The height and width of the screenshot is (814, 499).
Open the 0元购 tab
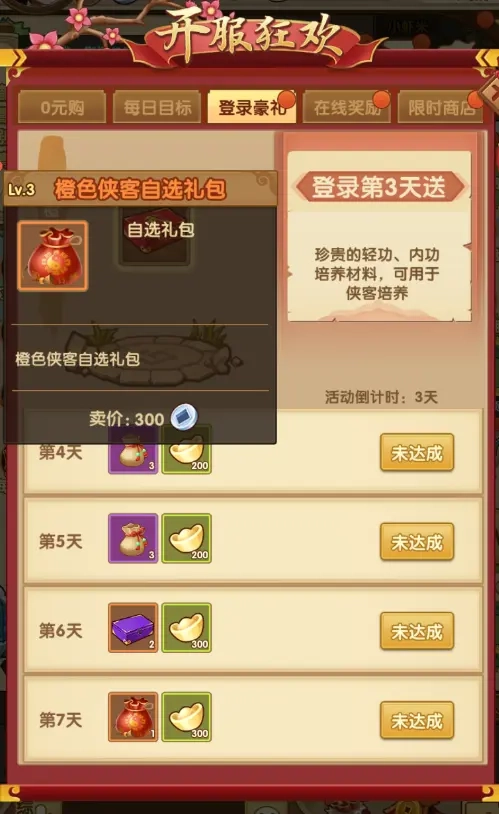pyautogui.click(x=62, y=107)
